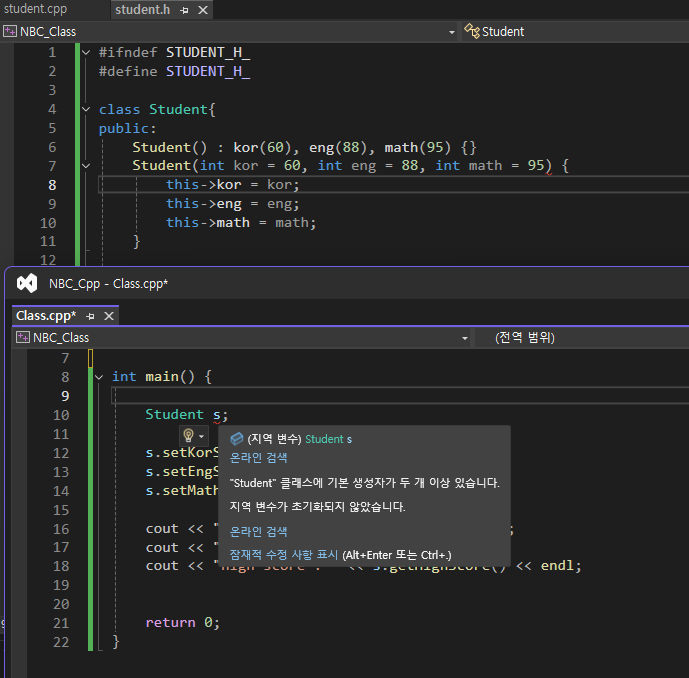Screen dimensions: 689x678
Task: Click line number 8 in student.h gutter
Action: coord(52,185)
